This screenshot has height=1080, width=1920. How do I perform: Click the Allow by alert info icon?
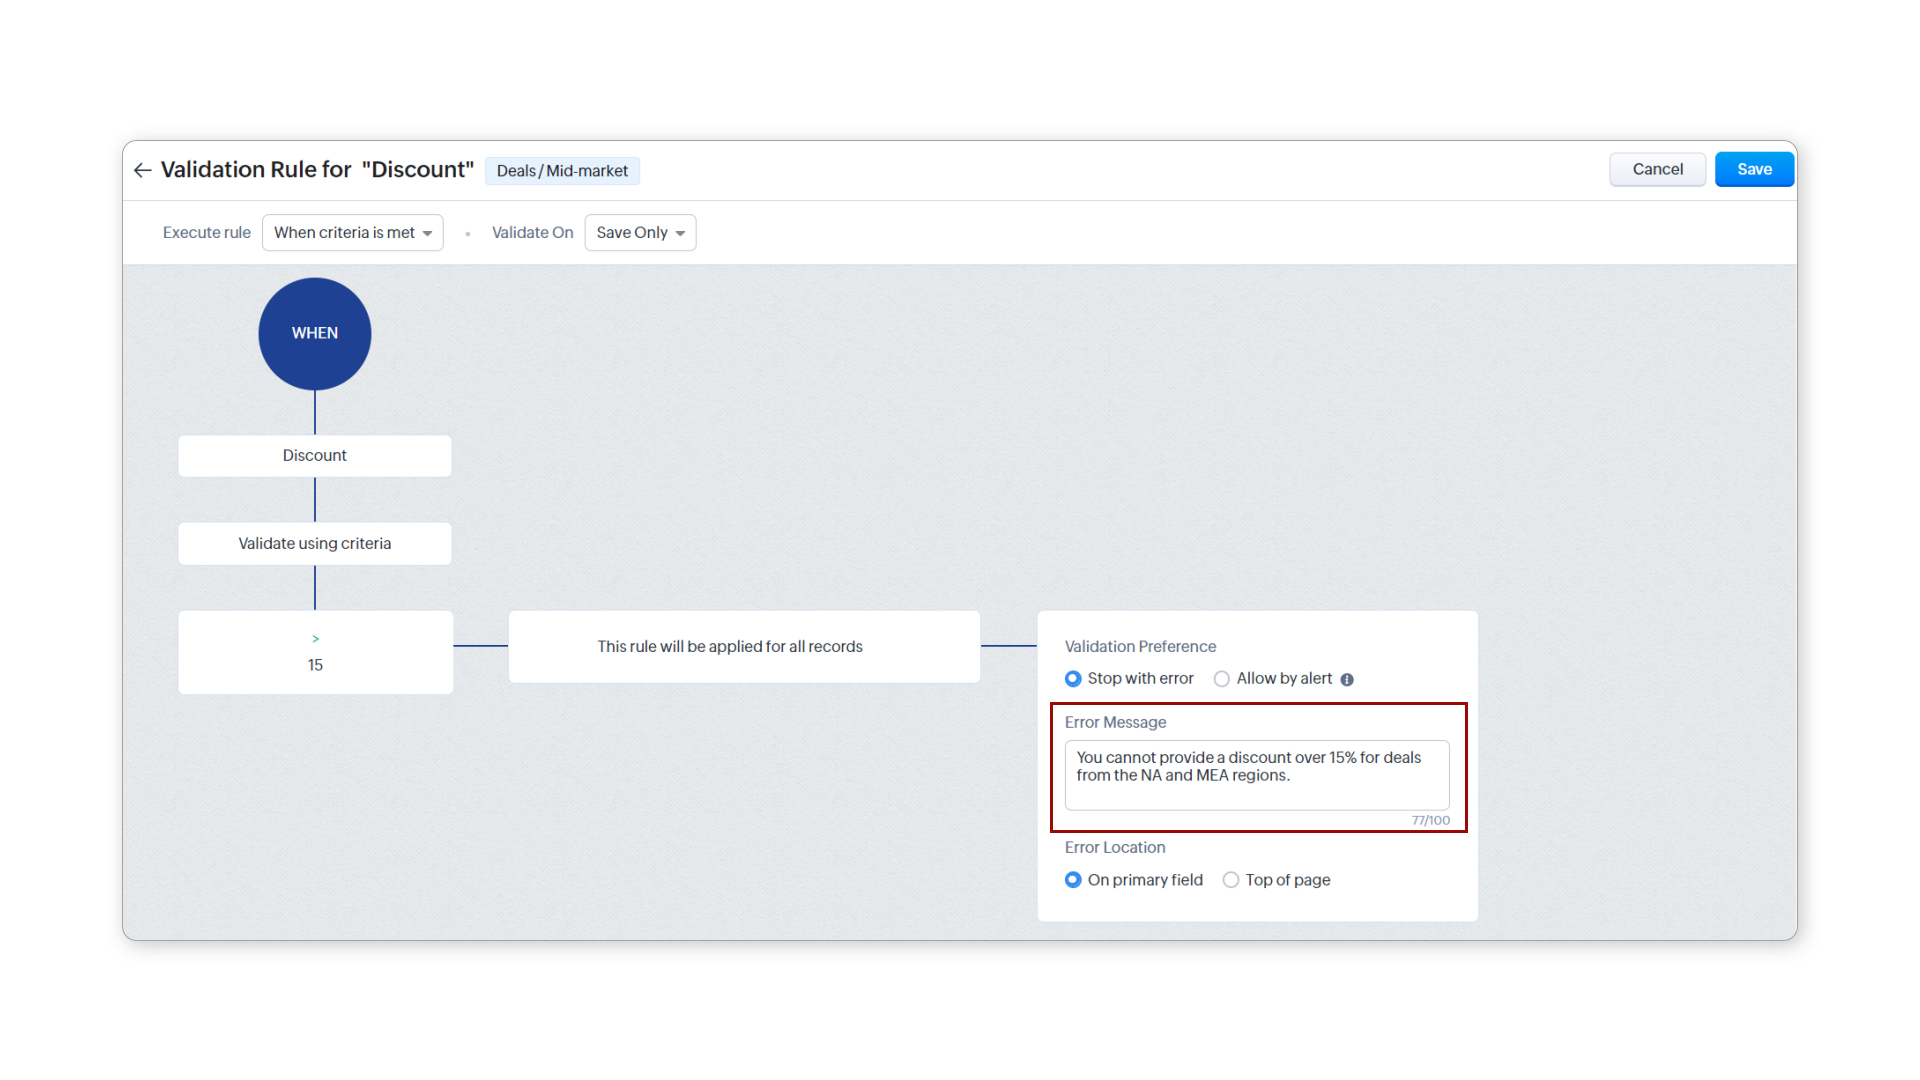1347,680
